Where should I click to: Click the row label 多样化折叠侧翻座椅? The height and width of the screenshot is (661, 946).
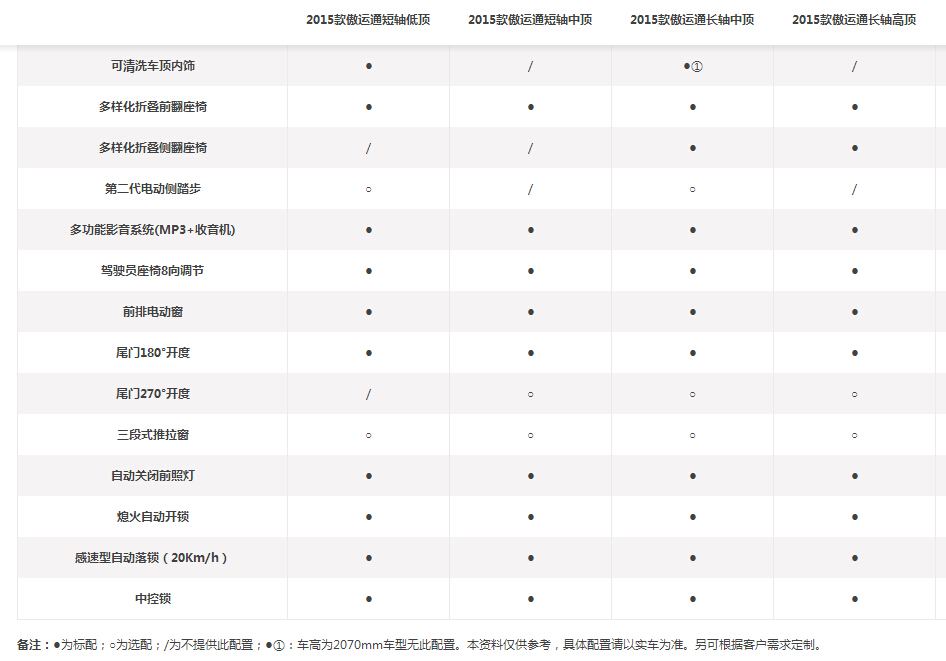[153, 148]
